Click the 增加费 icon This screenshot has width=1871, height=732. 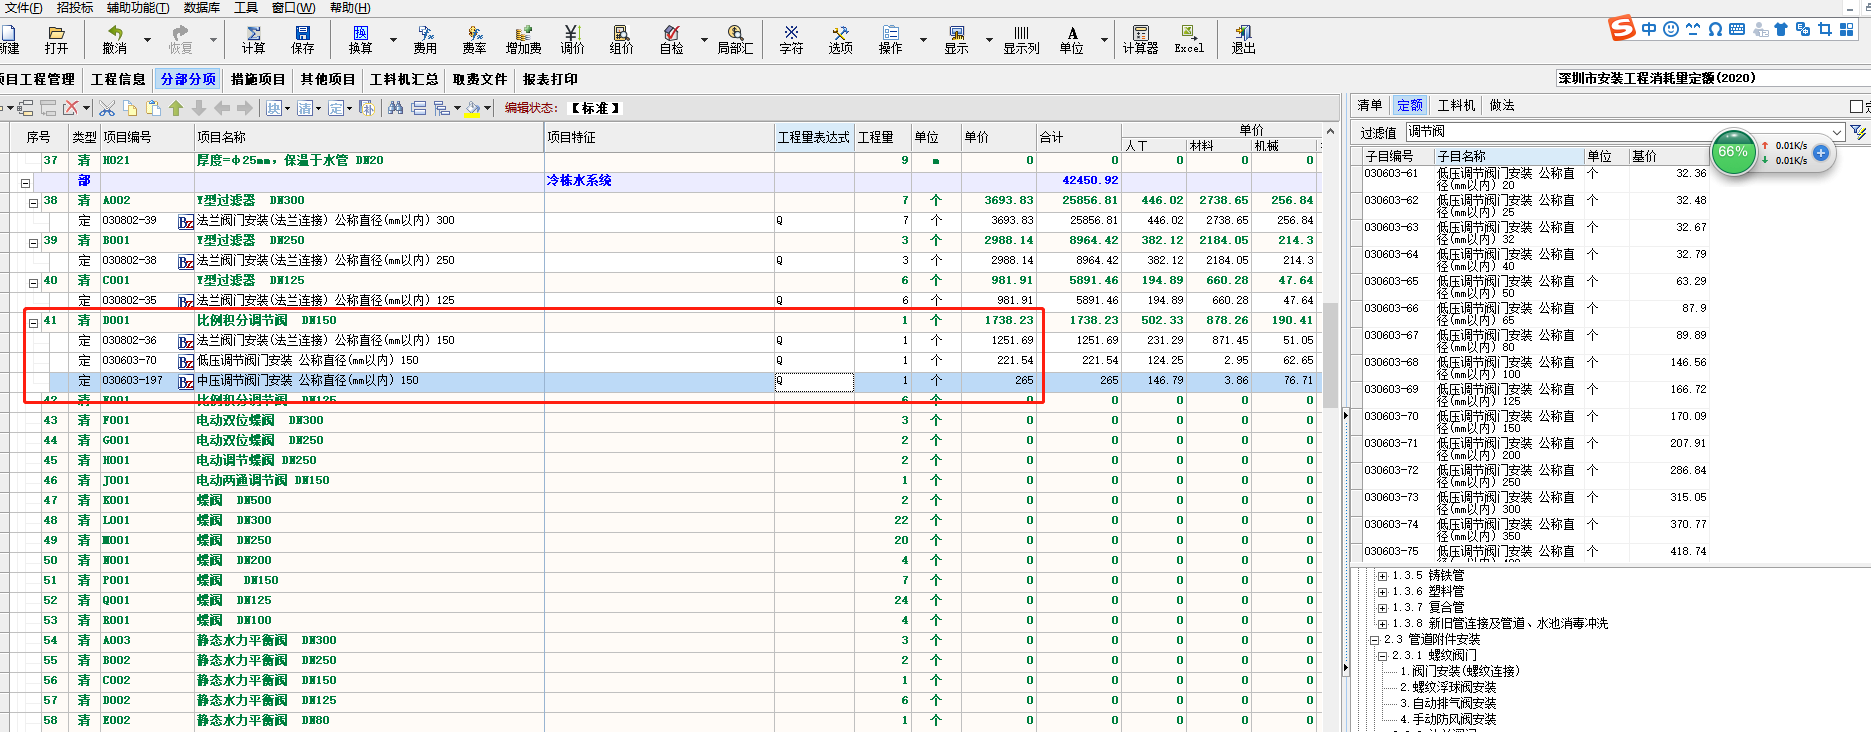tap(523, 40)
